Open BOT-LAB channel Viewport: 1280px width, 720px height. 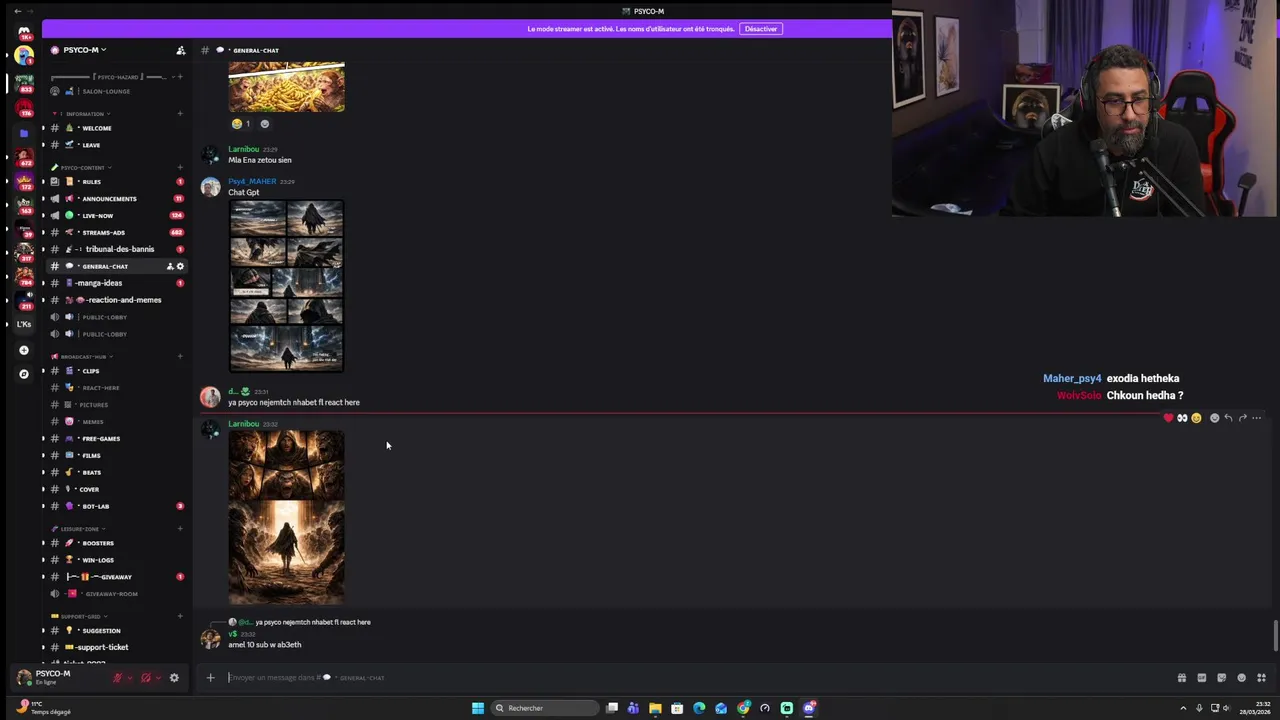tap(117, 506)
